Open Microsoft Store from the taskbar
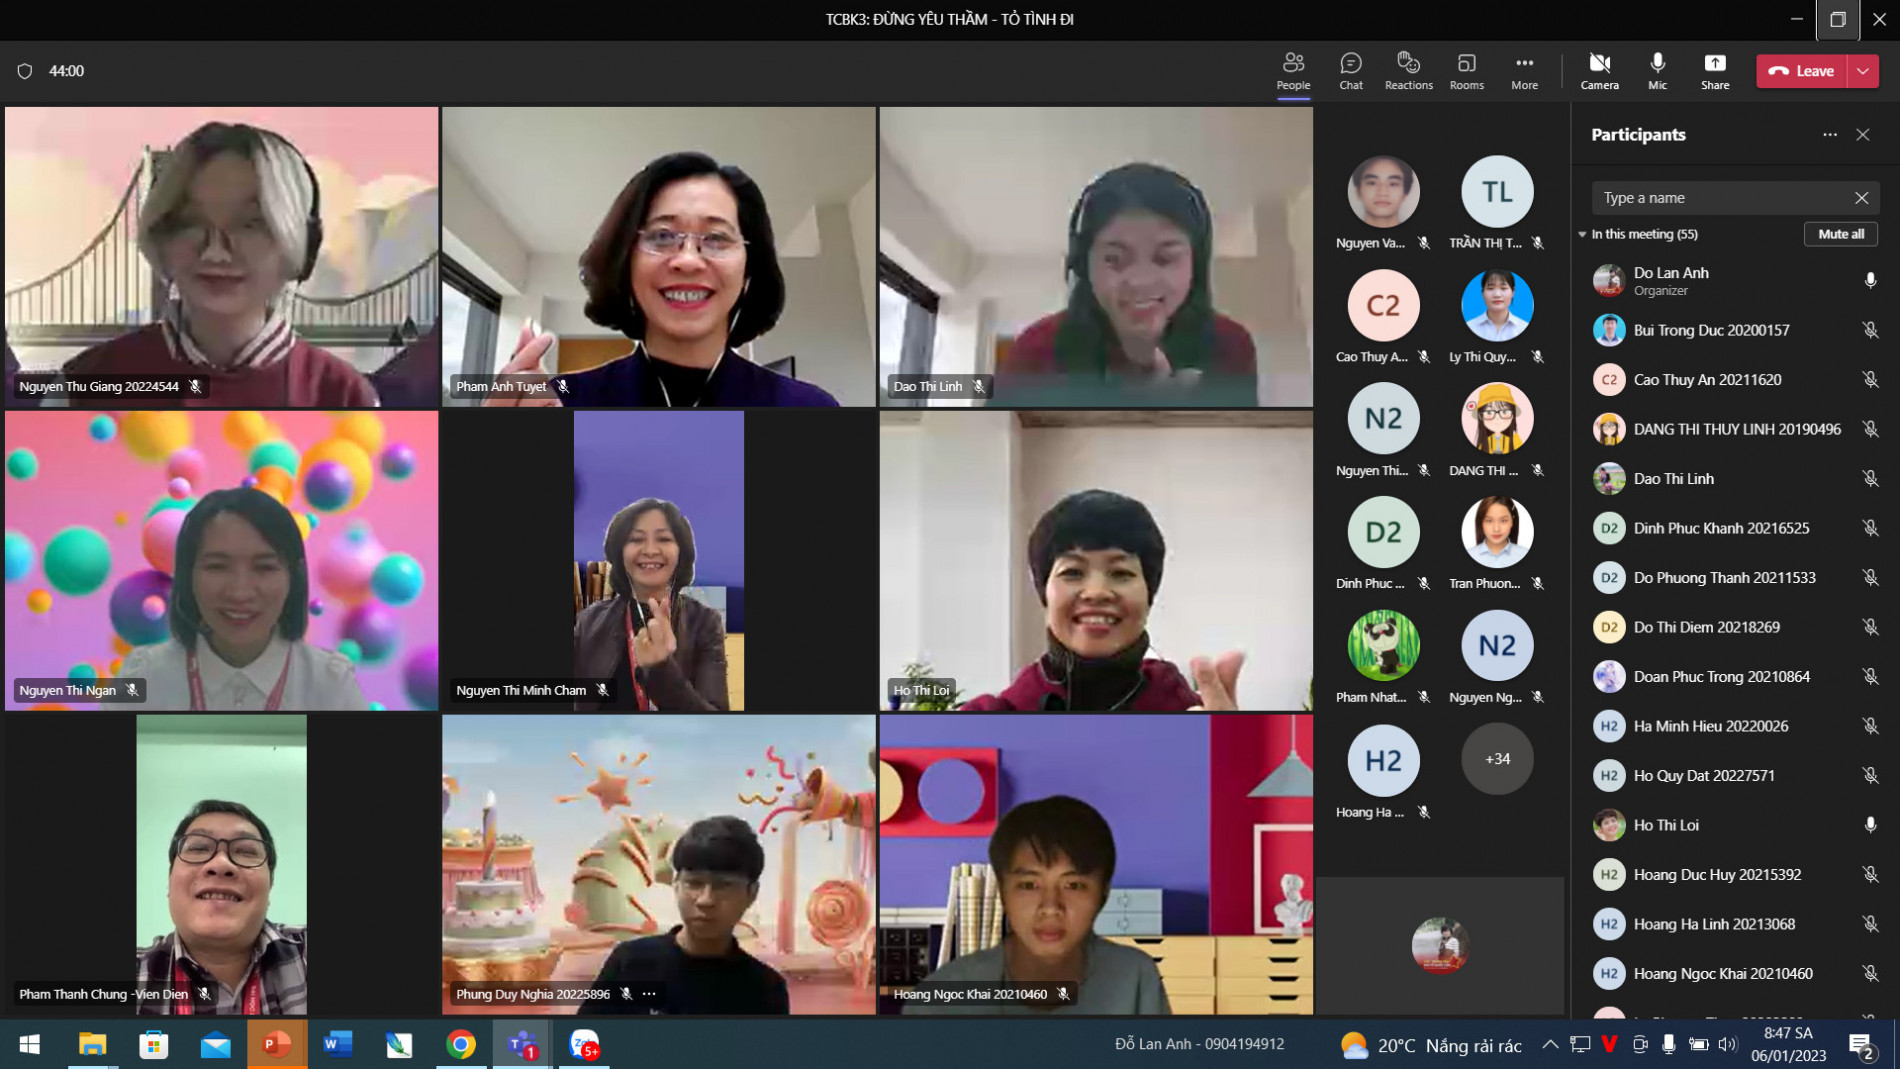Image resolution: width=1900 pixels, height=1069 pixels. 153,1045
